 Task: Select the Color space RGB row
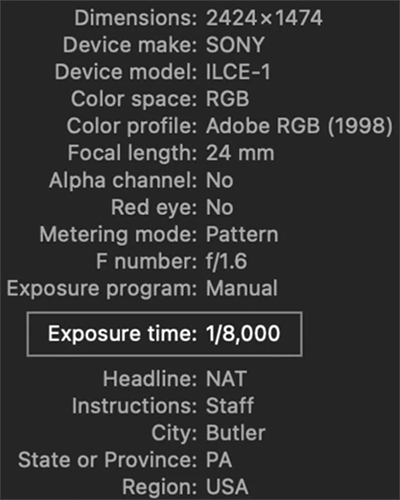click(160, 99)
